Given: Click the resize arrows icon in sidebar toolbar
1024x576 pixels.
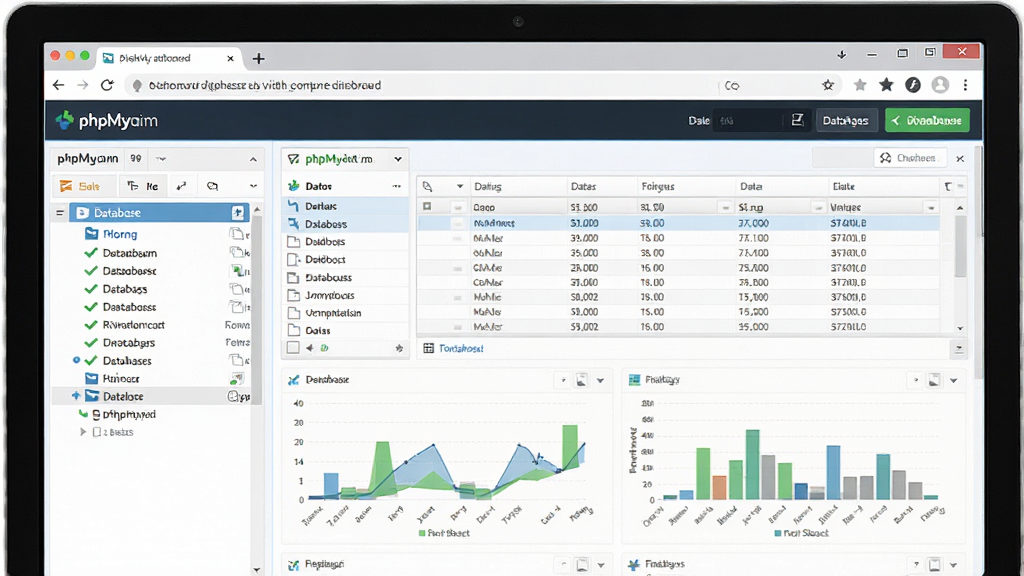Looking at the screenshot, I should (182, 186).
